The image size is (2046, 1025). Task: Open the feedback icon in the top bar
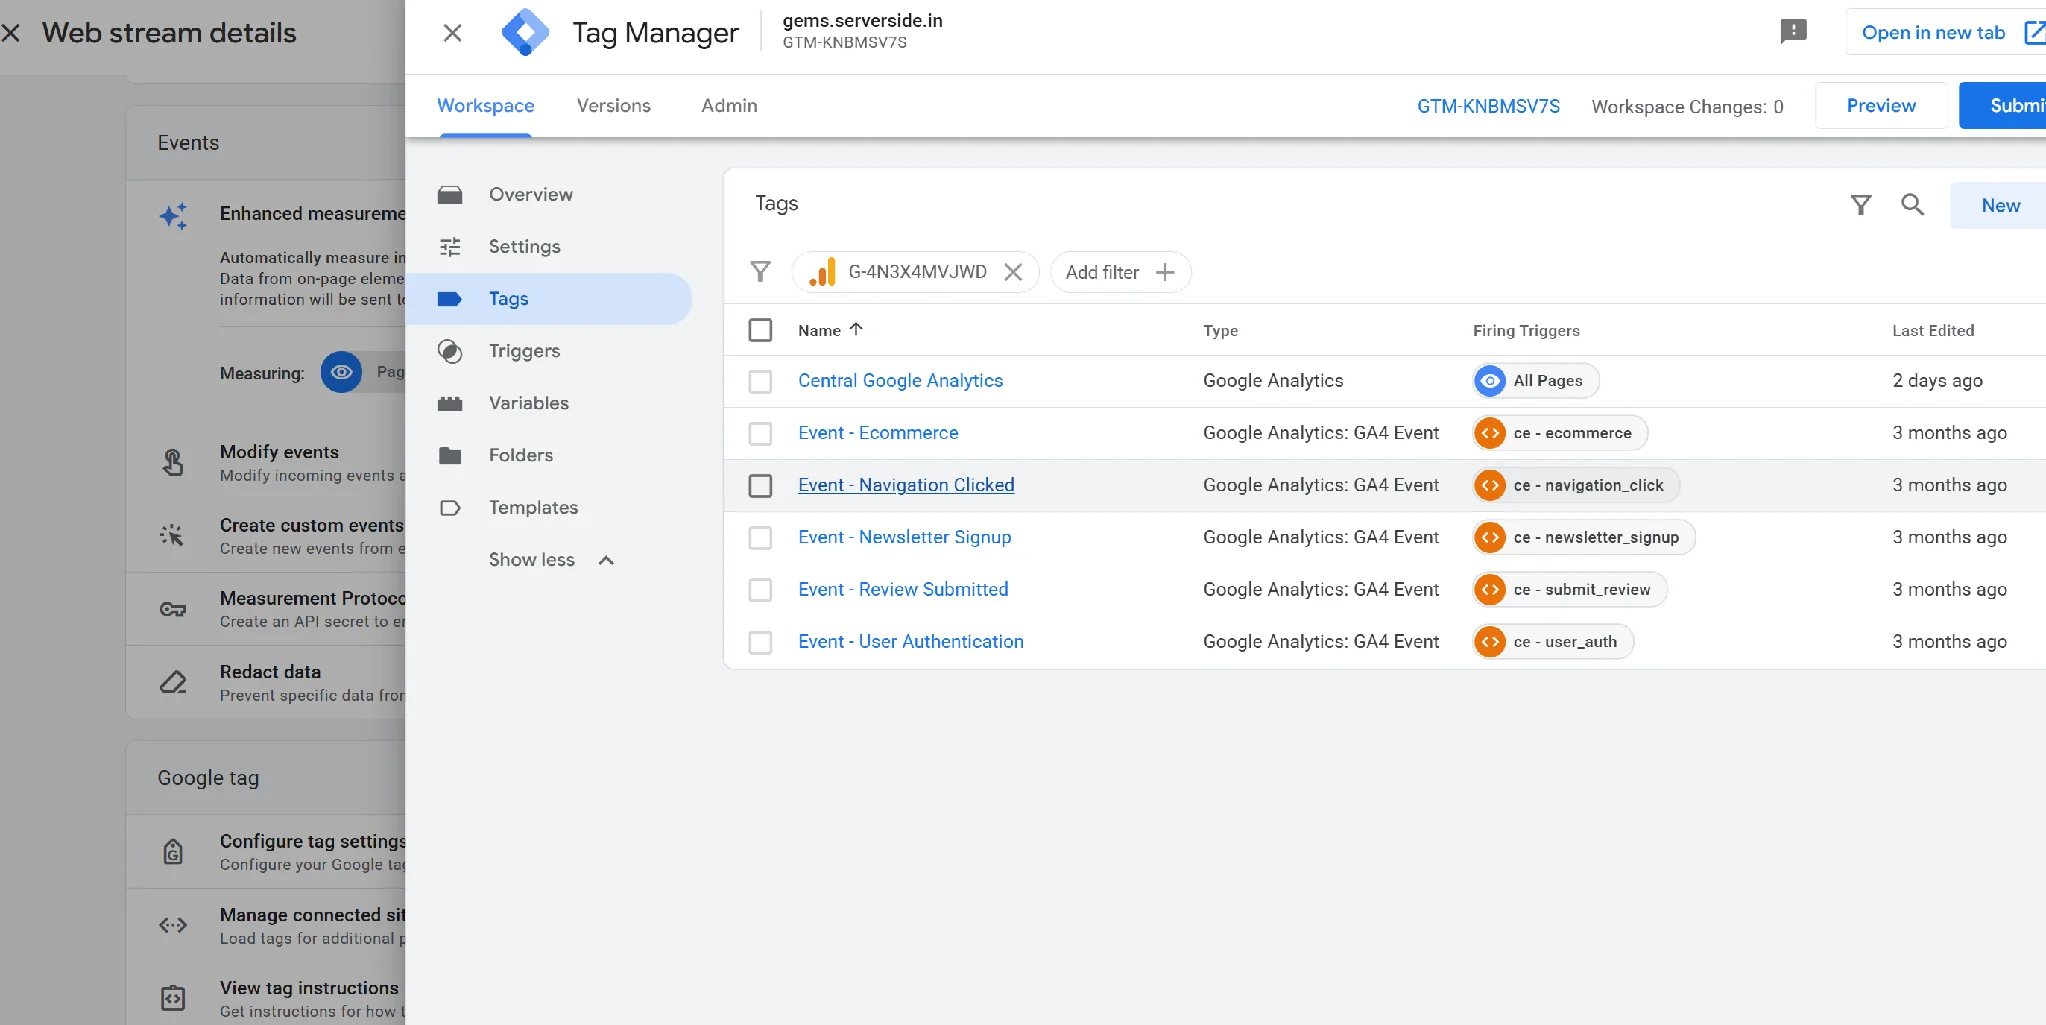click(1793, 32)
